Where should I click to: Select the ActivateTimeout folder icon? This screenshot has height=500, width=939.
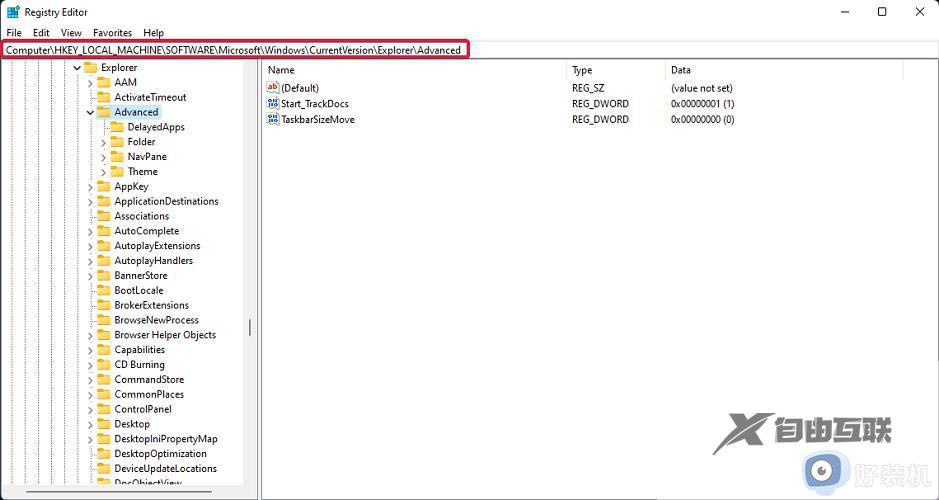click(x=104, y=97)
